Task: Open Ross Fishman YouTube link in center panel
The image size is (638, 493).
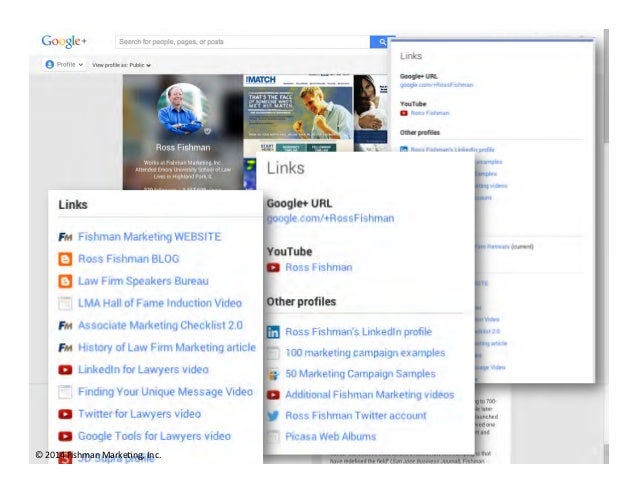Action: (x=319, y=268)
